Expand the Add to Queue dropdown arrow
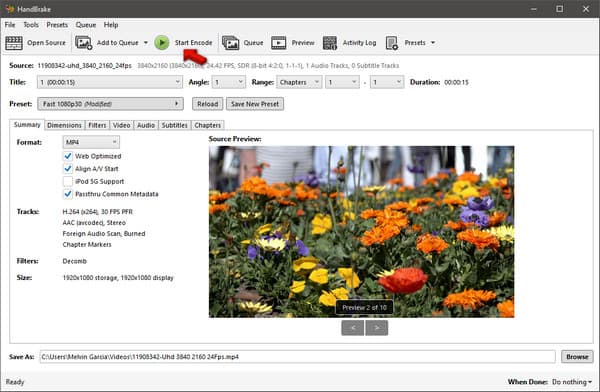The image size is (600, 392). [x=145, y=42]
